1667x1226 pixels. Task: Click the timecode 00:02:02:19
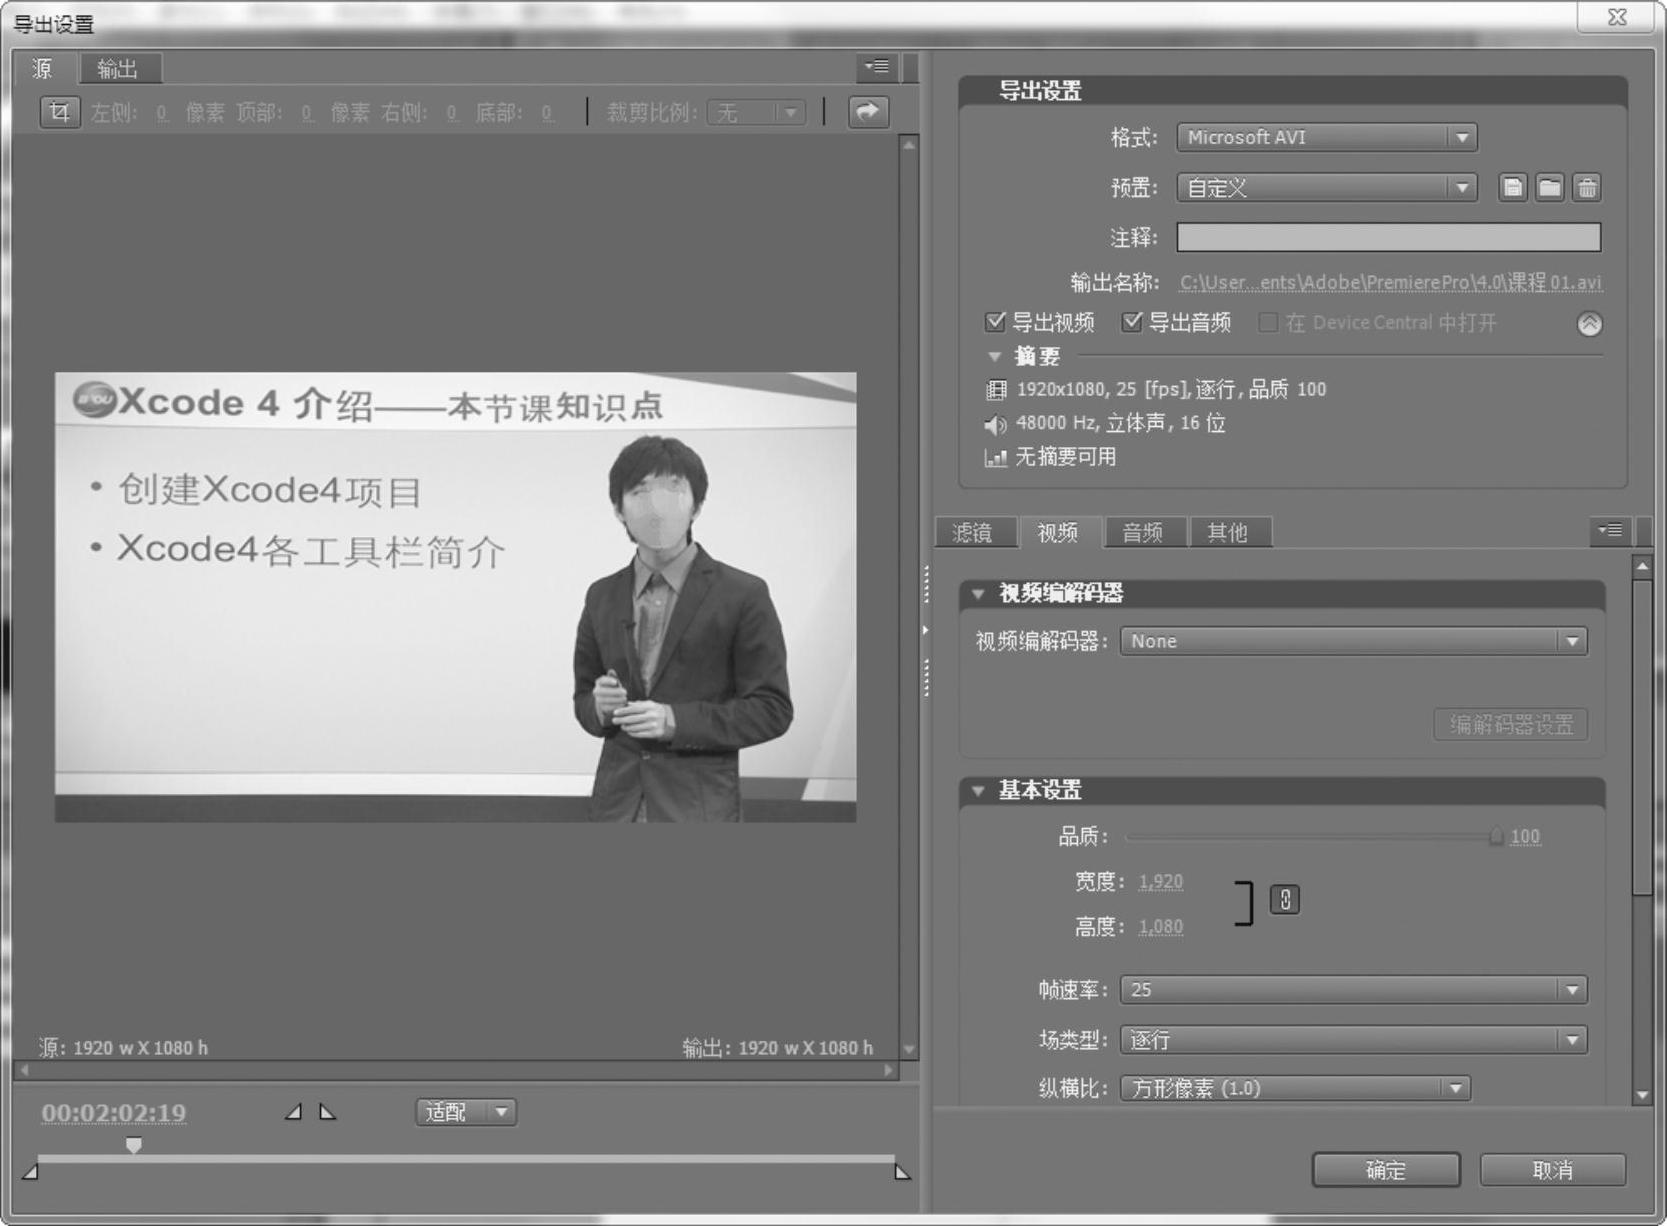tap(114, 1113)
